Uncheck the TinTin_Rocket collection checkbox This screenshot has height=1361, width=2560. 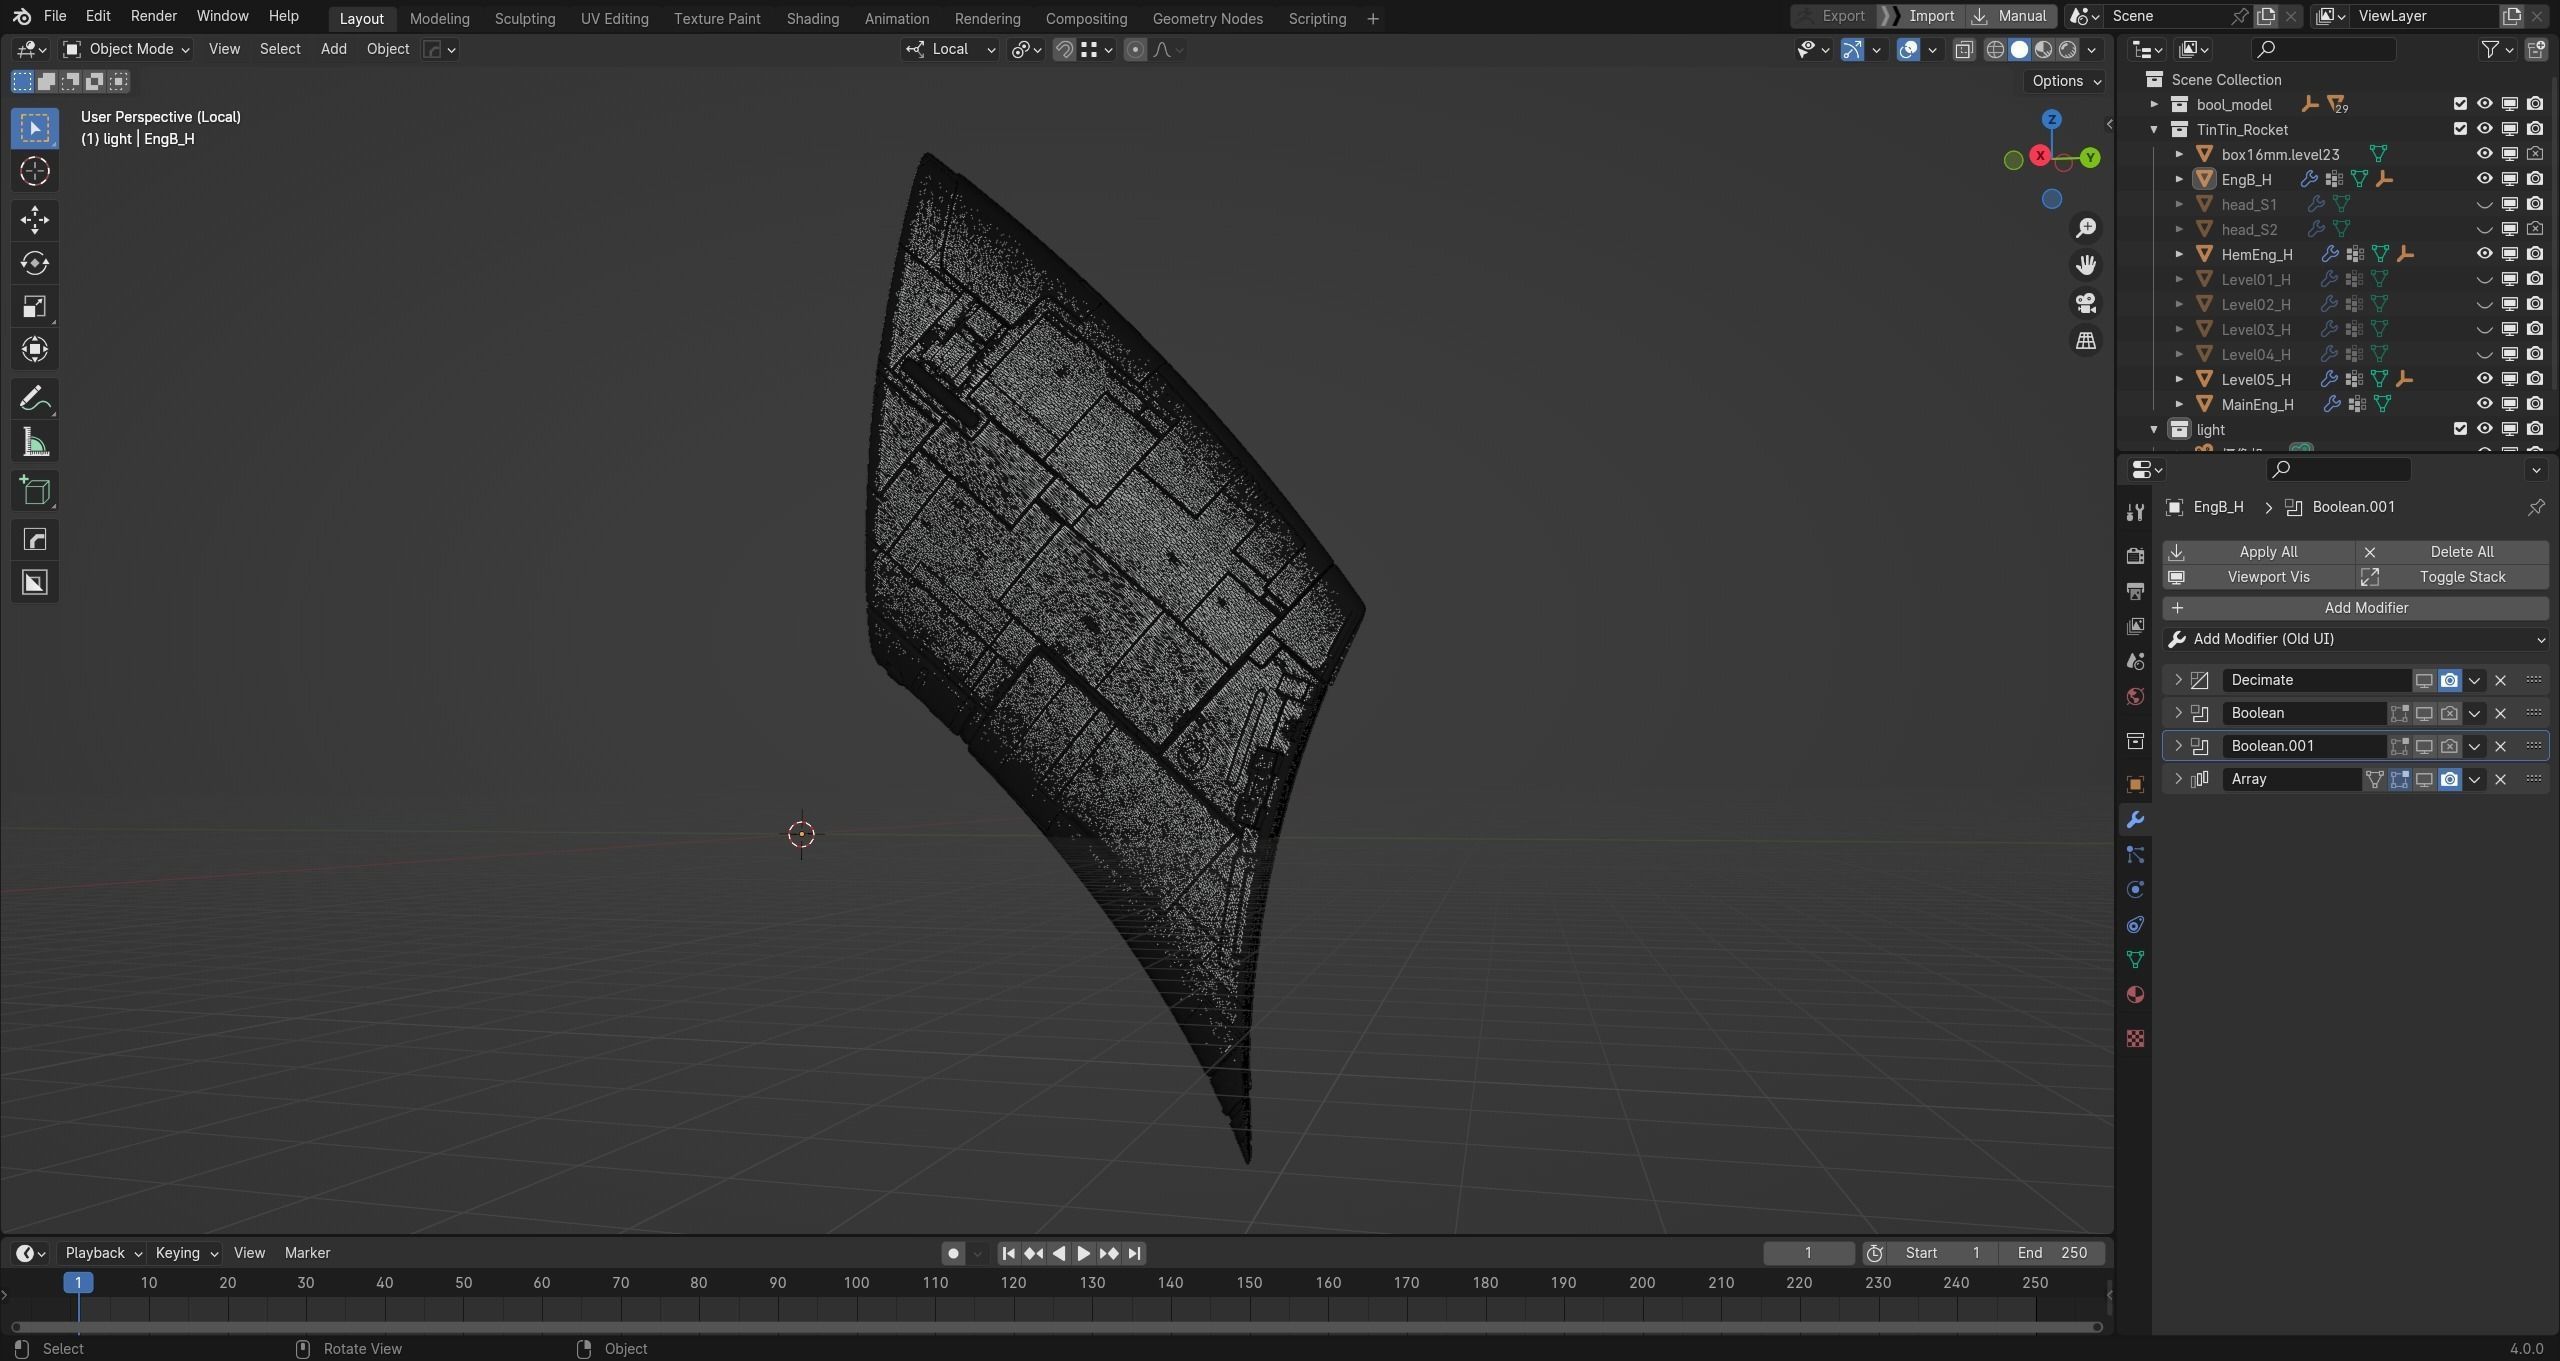(x=2460, y=129)
